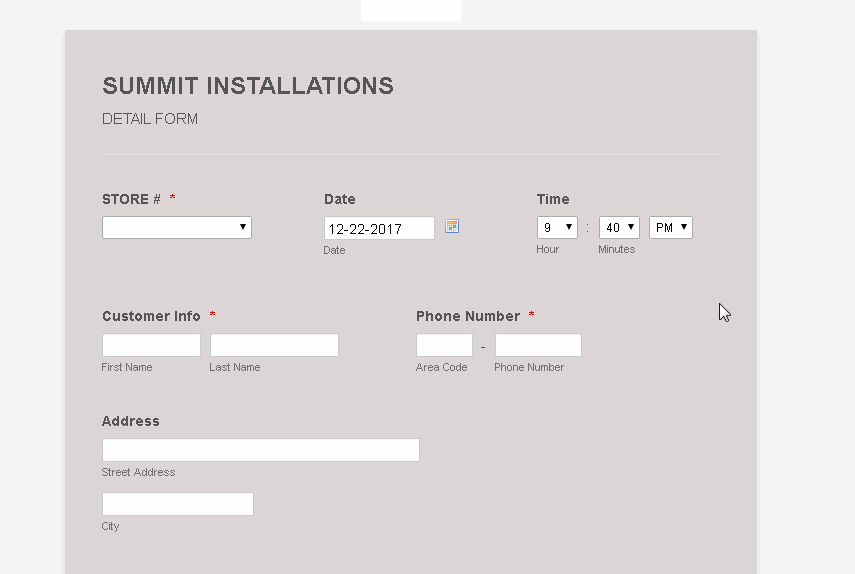Screen dimensions: 855x574
Task: Click the STORE # label
Action: [x=131, y=199]
